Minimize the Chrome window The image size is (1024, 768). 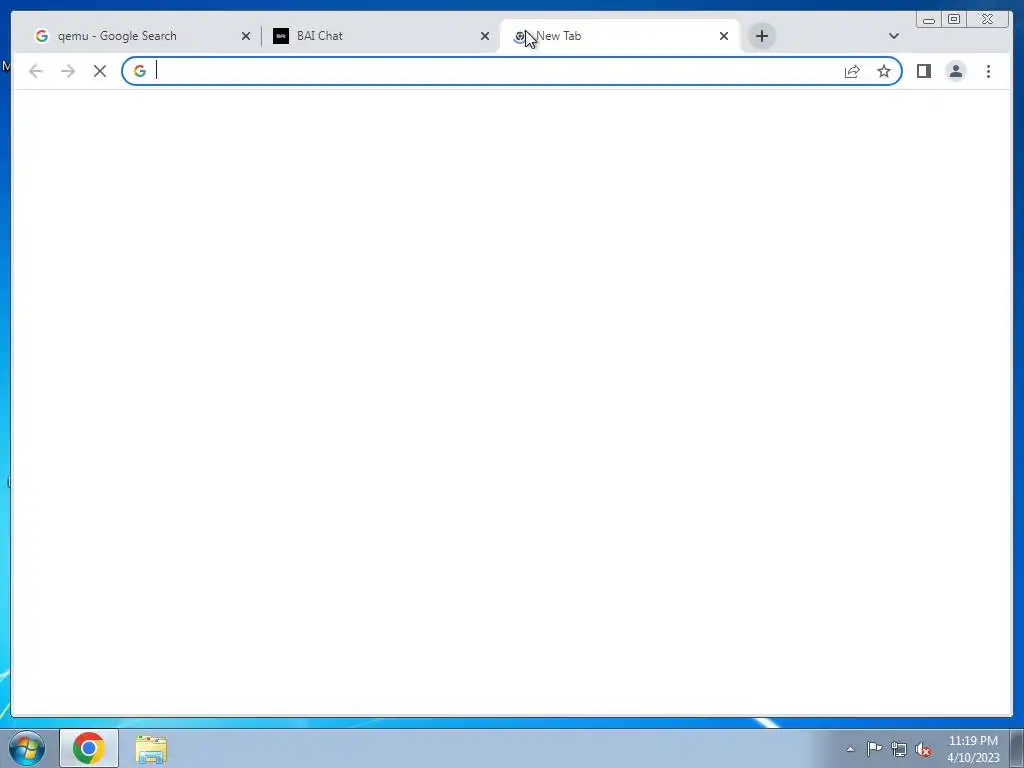929,20
